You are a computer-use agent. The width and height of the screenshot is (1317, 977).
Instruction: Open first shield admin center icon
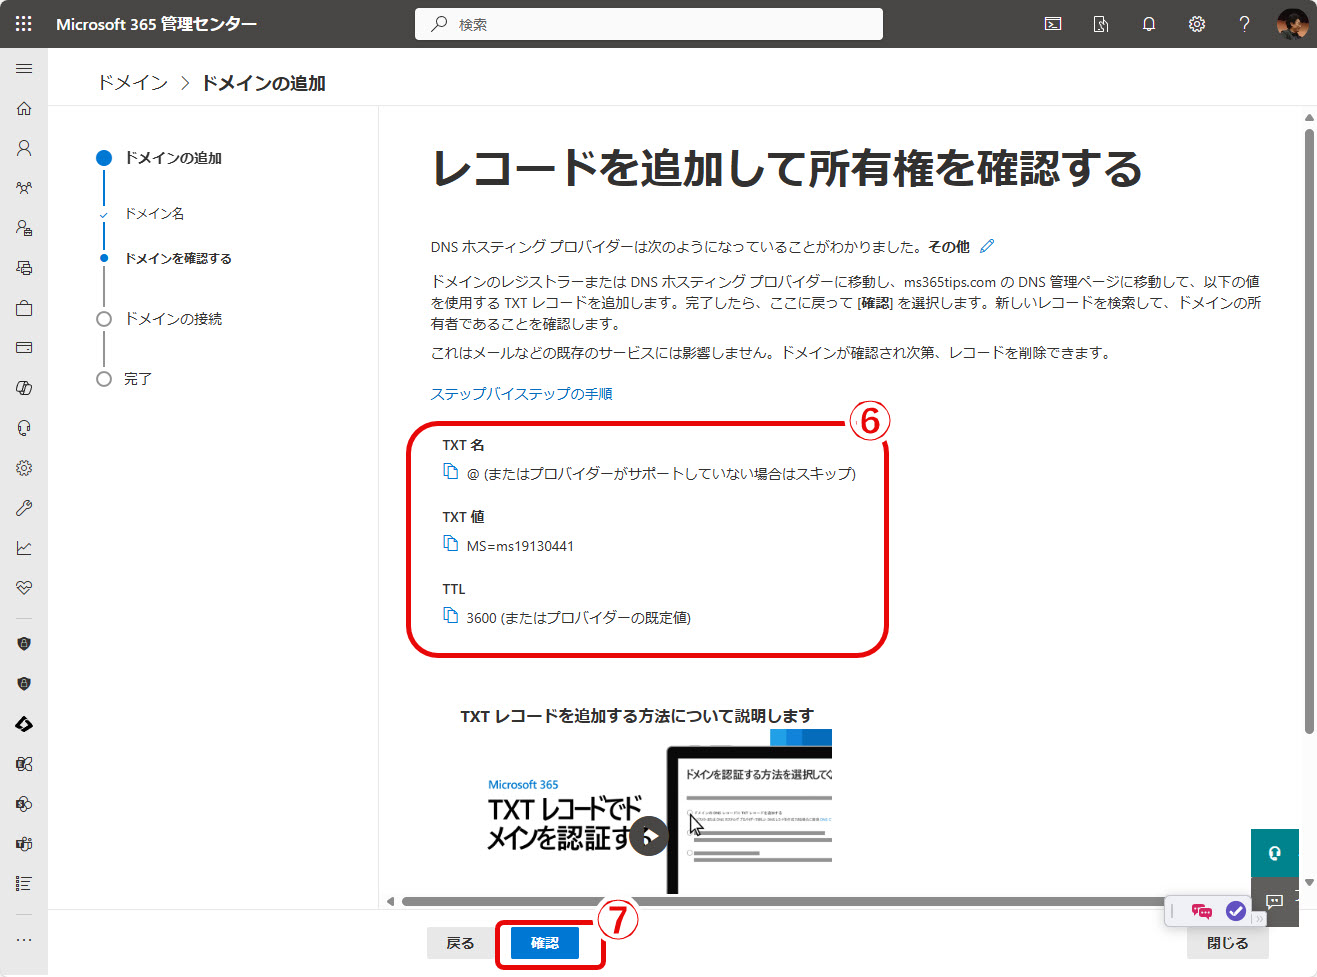click(24, 644)
